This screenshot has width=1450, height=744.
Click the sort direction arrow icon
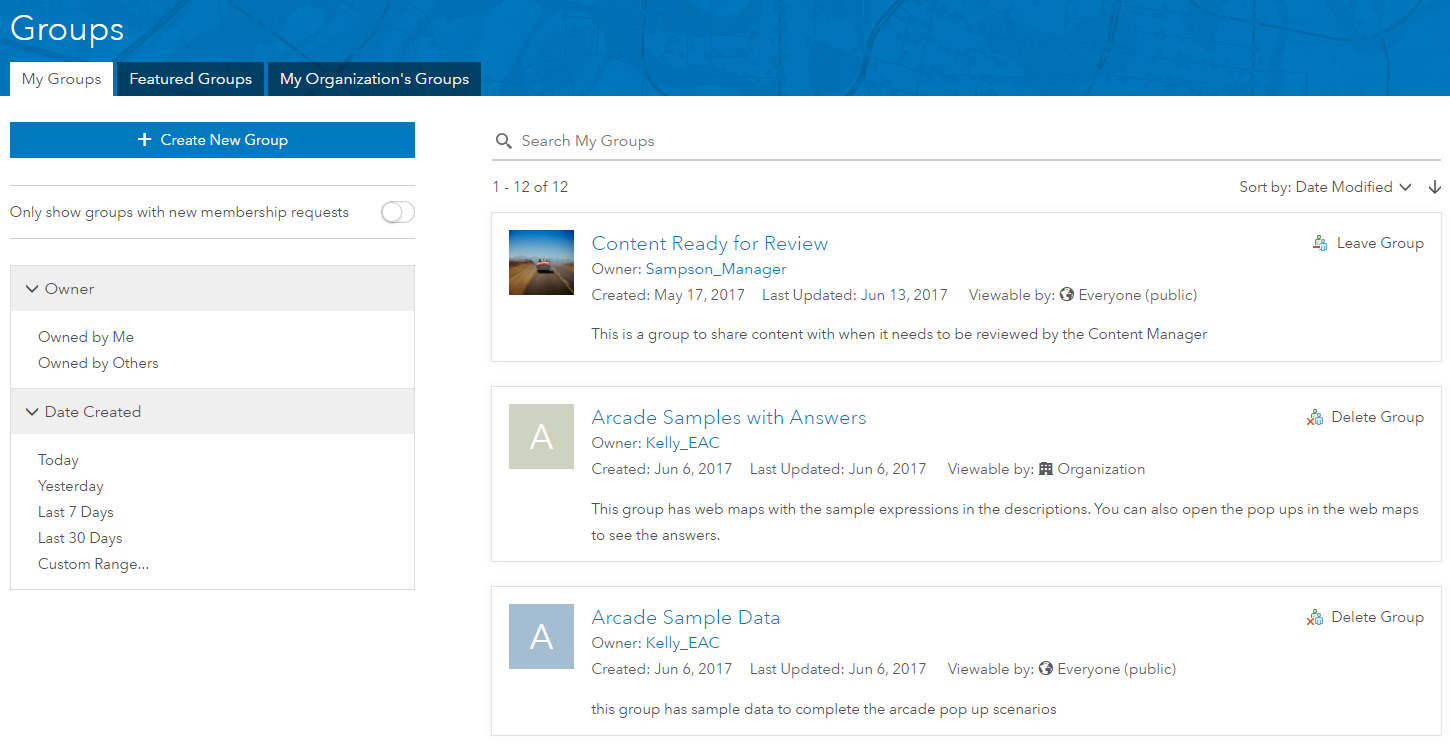1435,187
